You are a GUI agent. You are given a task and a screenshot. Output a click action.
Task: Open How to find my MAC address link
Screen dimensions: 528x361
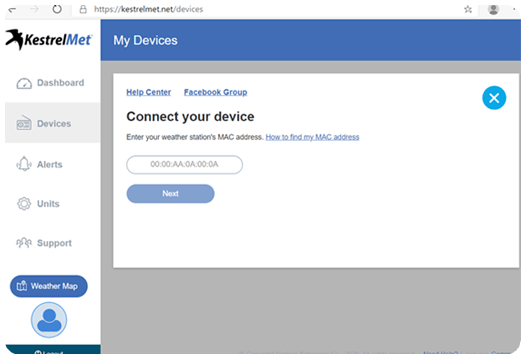pyautogui.click(x=312, y=137)
